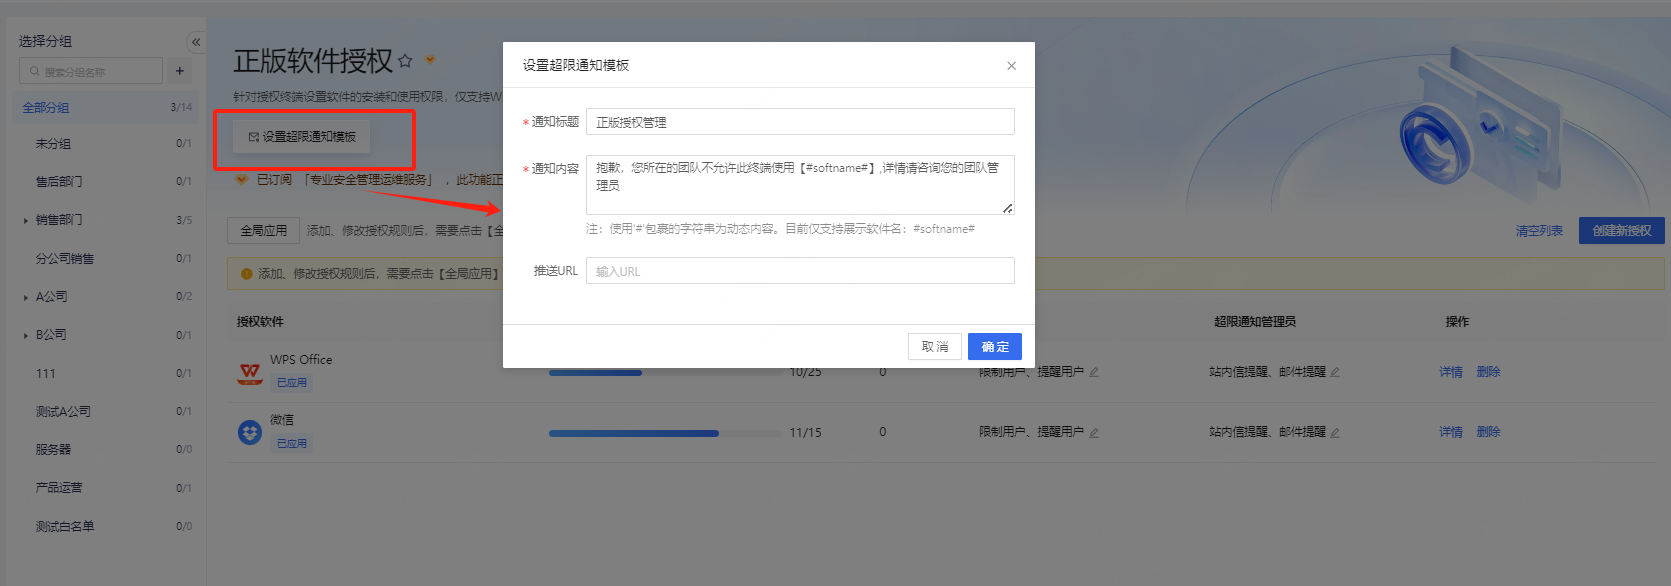Click the 取消 button in the dialog

tap(935, 347)
